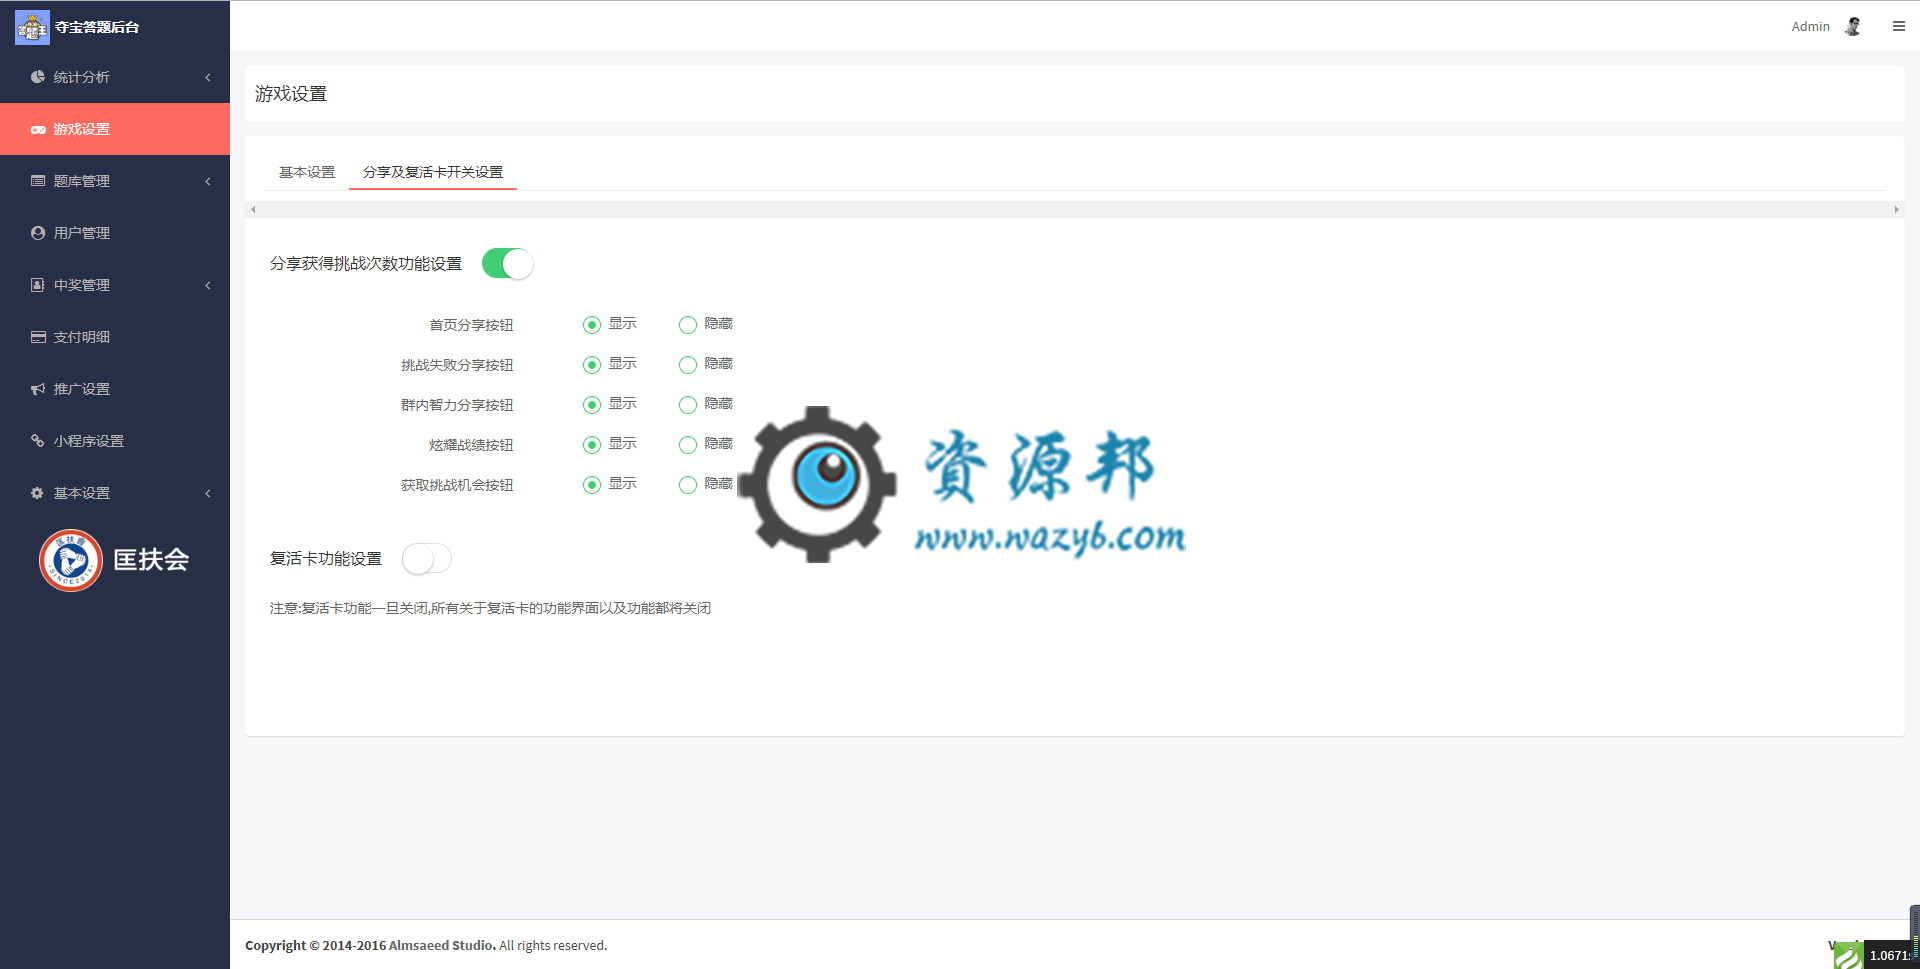
Task: Select 显示 for 群内智力分享按钮
Action: pos(592,405)
